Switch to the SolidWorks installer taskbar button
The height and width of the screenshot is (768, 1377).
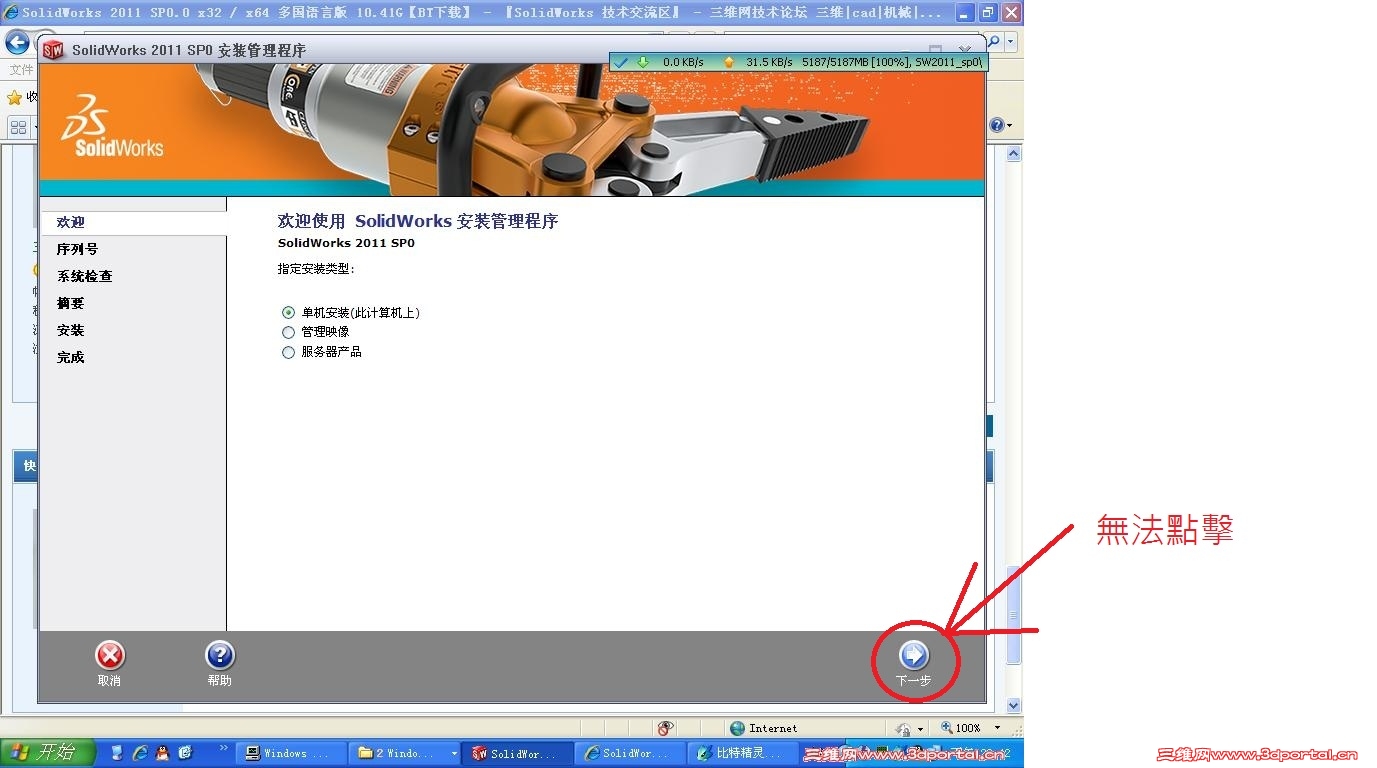(517, 753)
